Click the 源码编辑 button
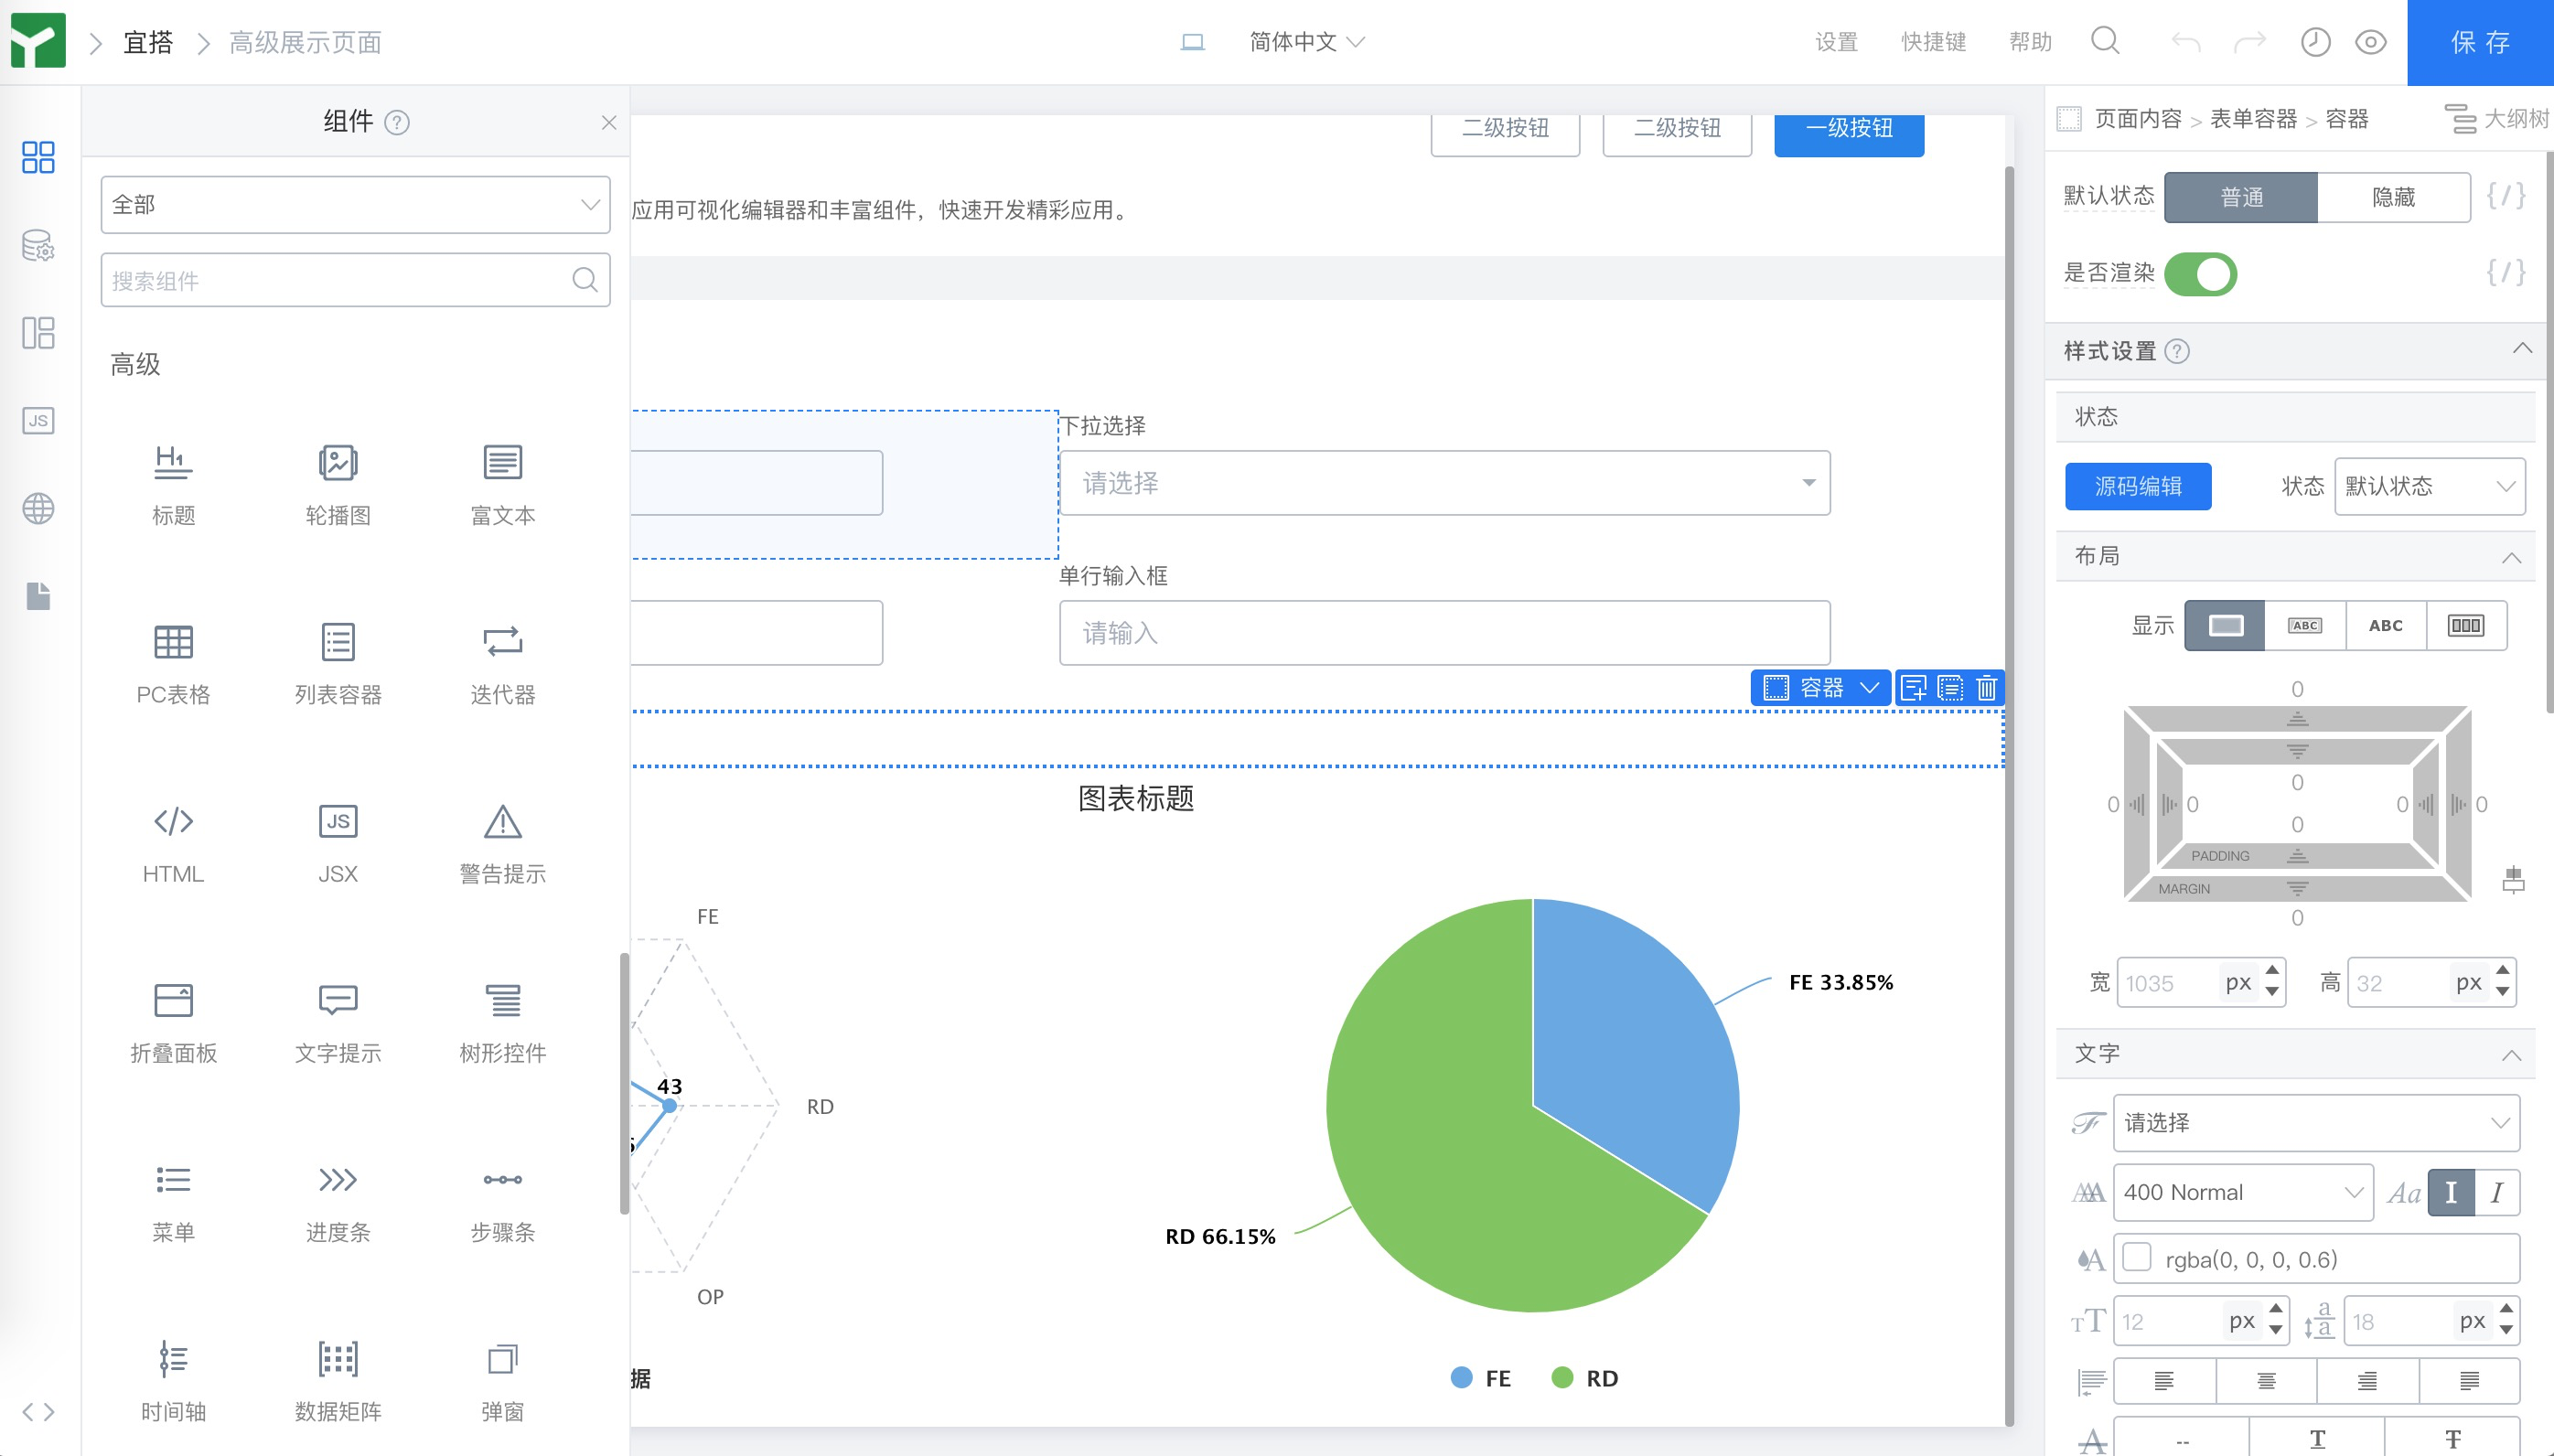The width and height of the screenshot is (2554, 1456). (2138, 486)
